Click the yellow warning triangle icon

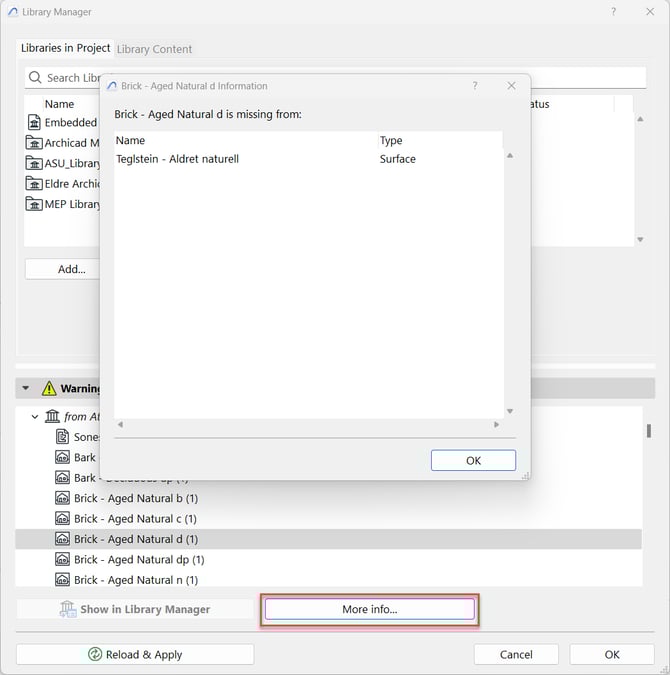(x=49, y=388)
